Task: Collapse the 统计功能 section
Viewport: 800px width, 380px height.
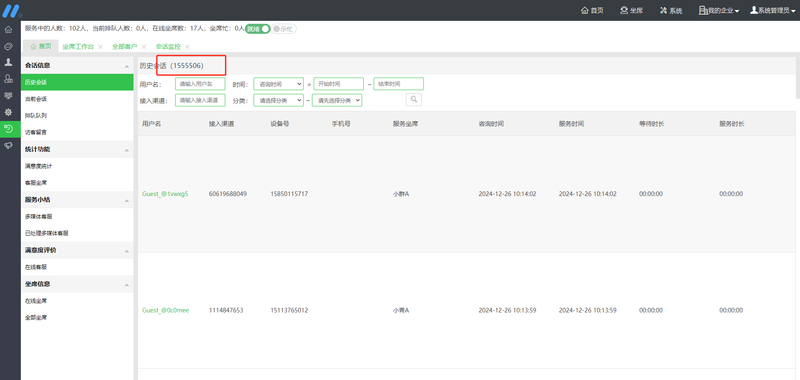Action: pyautogui.click(x=127, y=150)
